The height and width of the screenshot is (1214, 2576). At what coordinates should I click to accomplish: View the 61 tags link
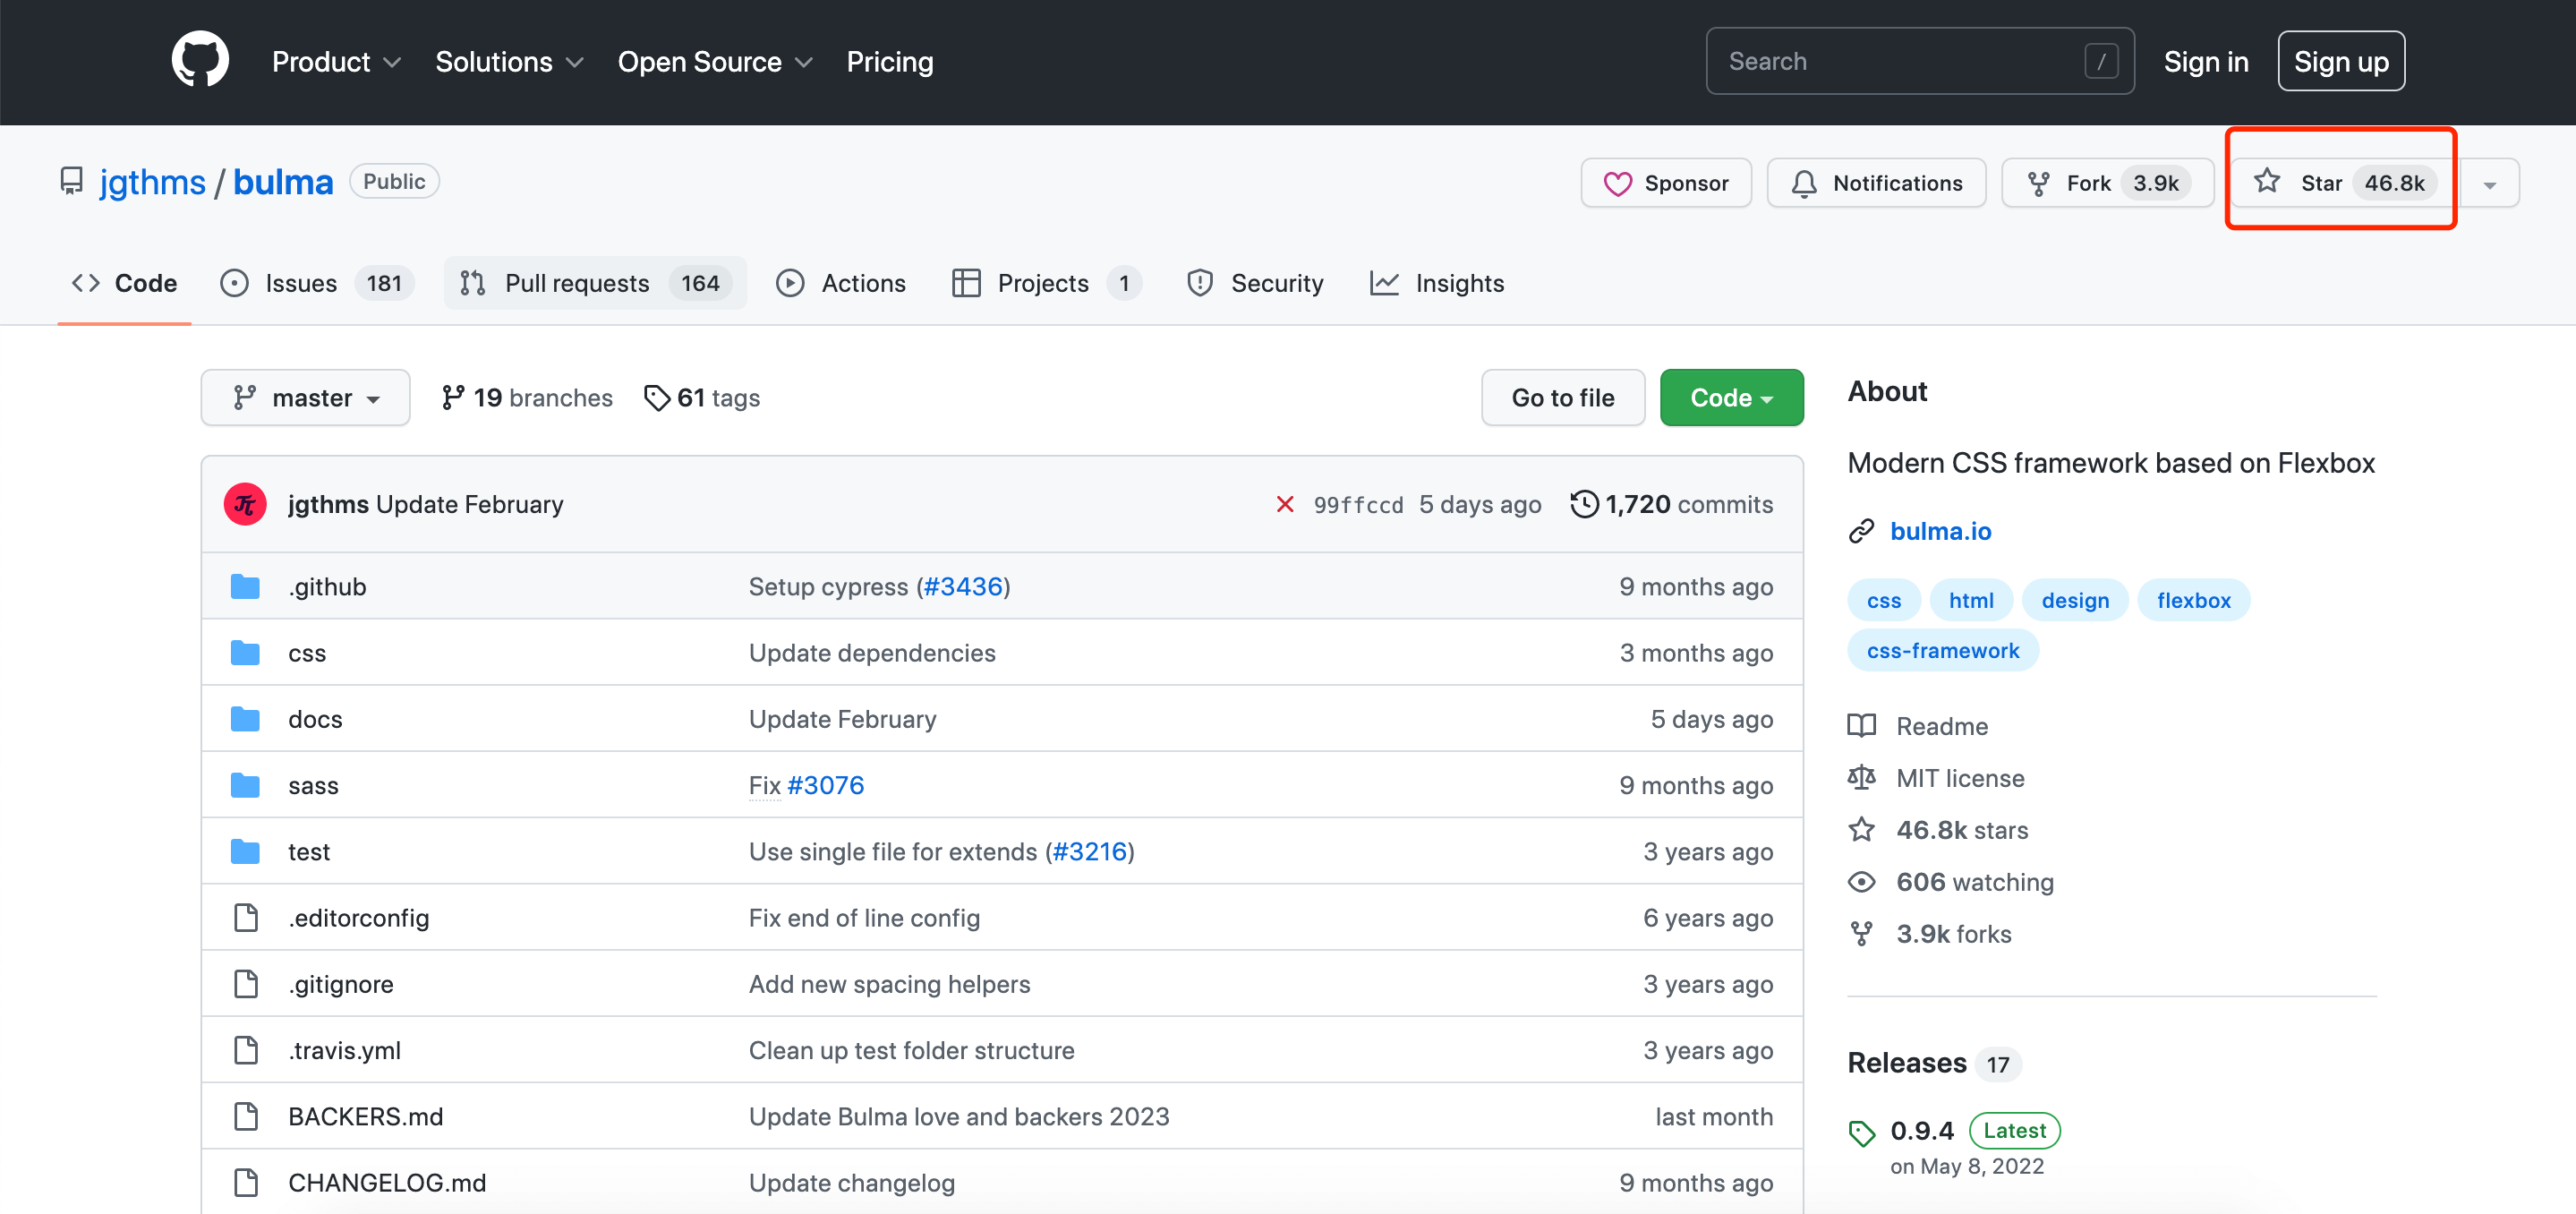pyautogui.click(x=702, y=397)
